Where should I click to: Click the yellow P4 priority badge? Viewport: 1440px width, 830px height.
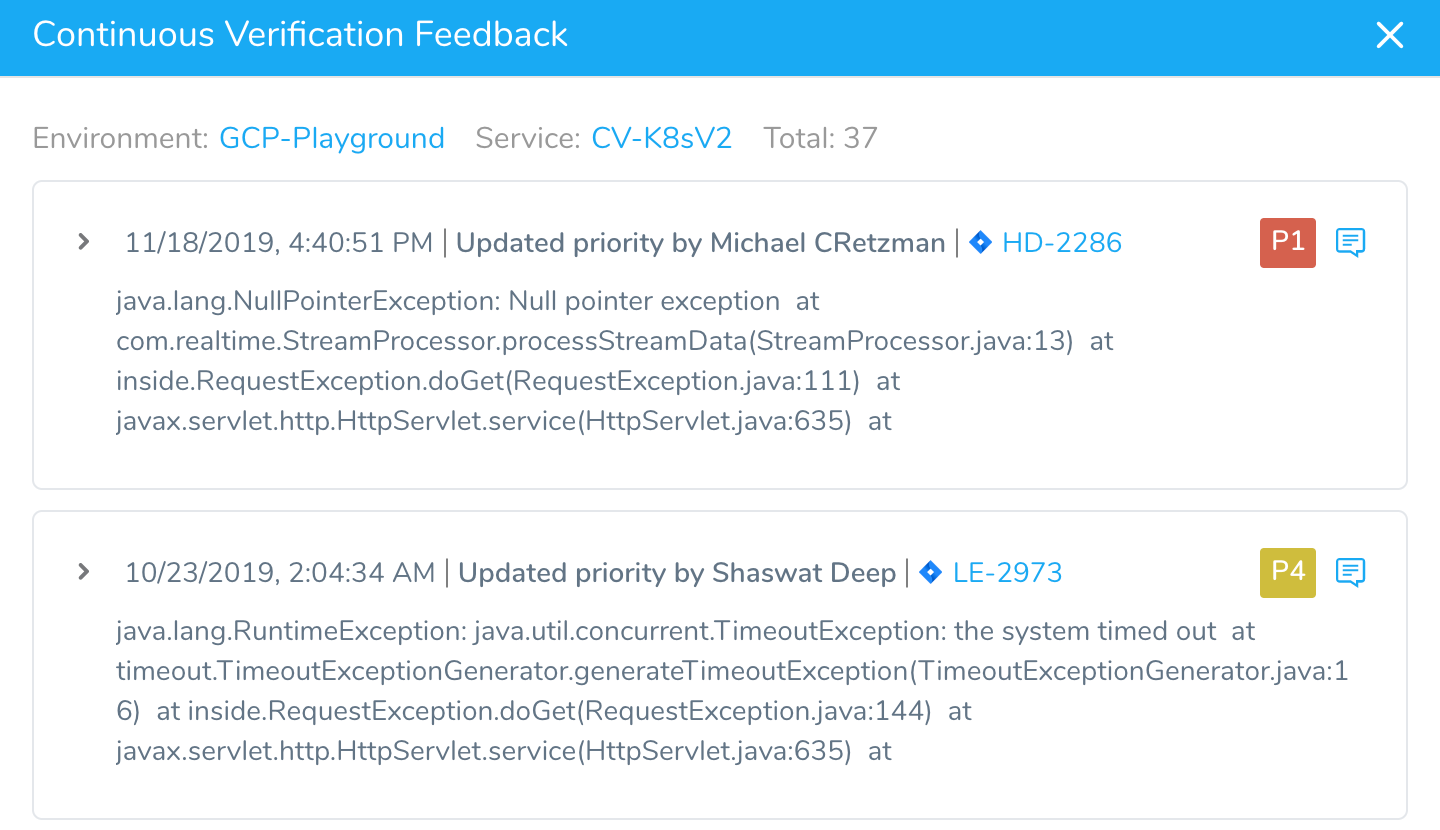tap(1288, 572)
